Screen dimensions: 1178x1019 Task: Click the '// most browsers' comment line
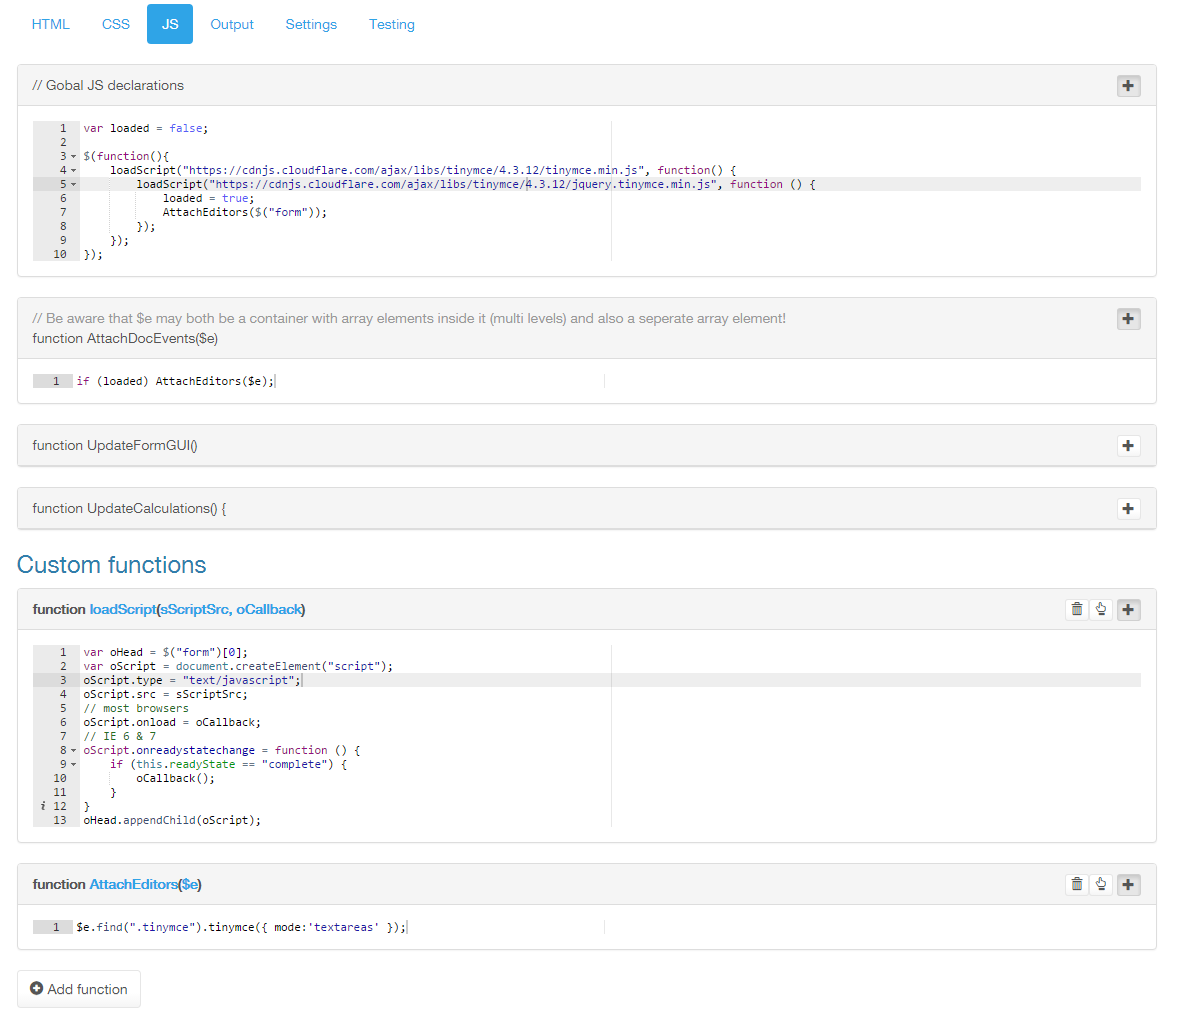point(136,709)
